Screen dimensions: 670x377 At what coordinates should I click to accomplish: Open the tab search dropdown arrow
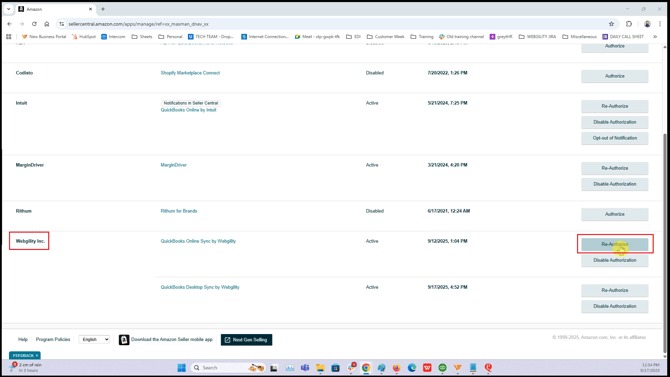tap(9, 9)
